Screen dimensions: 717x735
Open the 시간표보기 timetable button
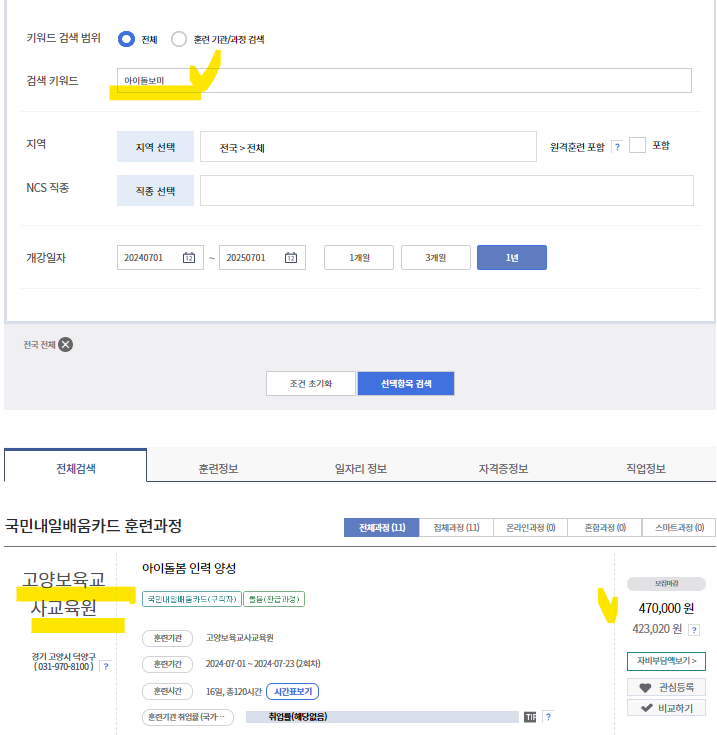pyautogui.click(x=292, y=691)
